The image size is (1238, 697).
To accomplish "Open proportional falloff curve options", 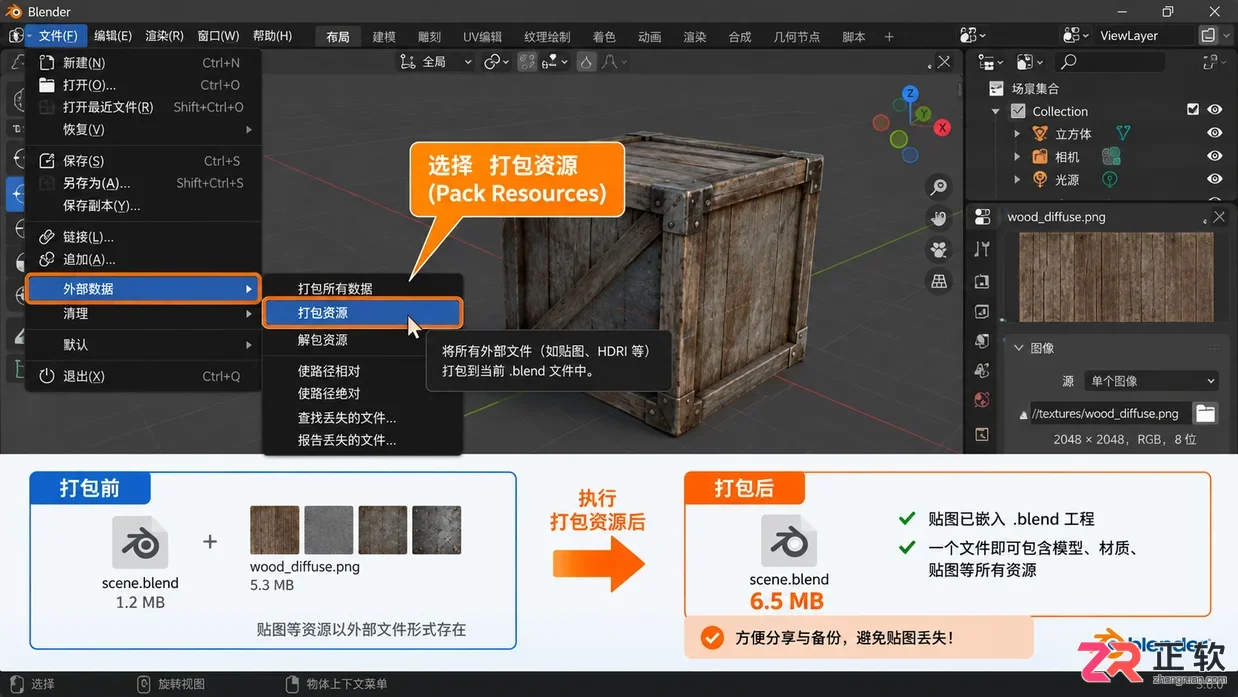I will (x=616, y=62).
